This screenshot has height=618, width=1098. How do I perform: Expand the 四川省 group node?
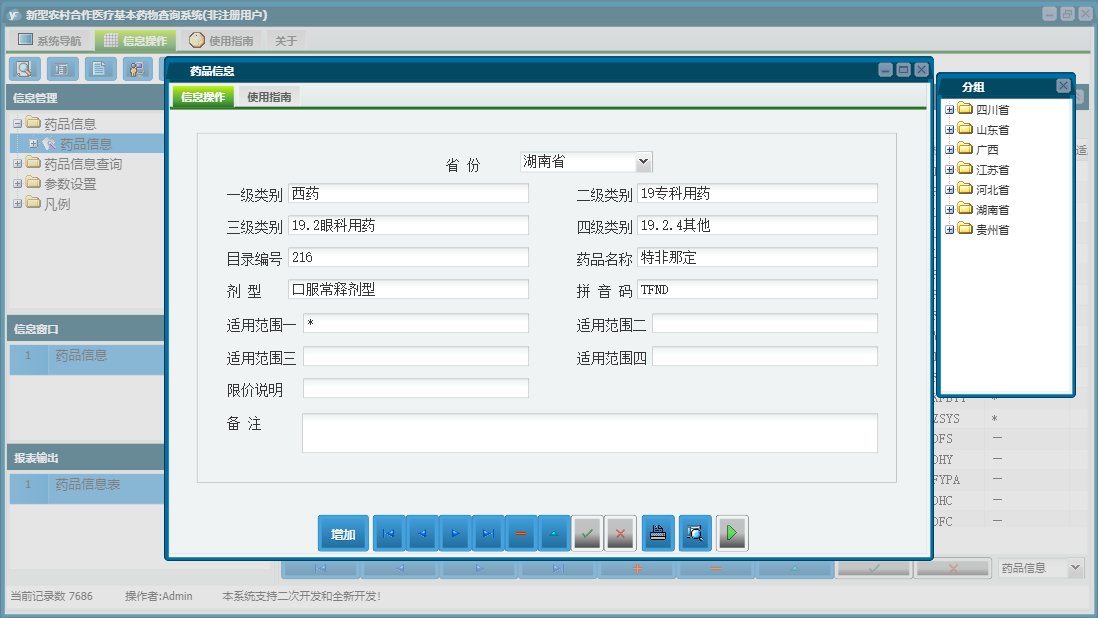[x=950, y=109]
